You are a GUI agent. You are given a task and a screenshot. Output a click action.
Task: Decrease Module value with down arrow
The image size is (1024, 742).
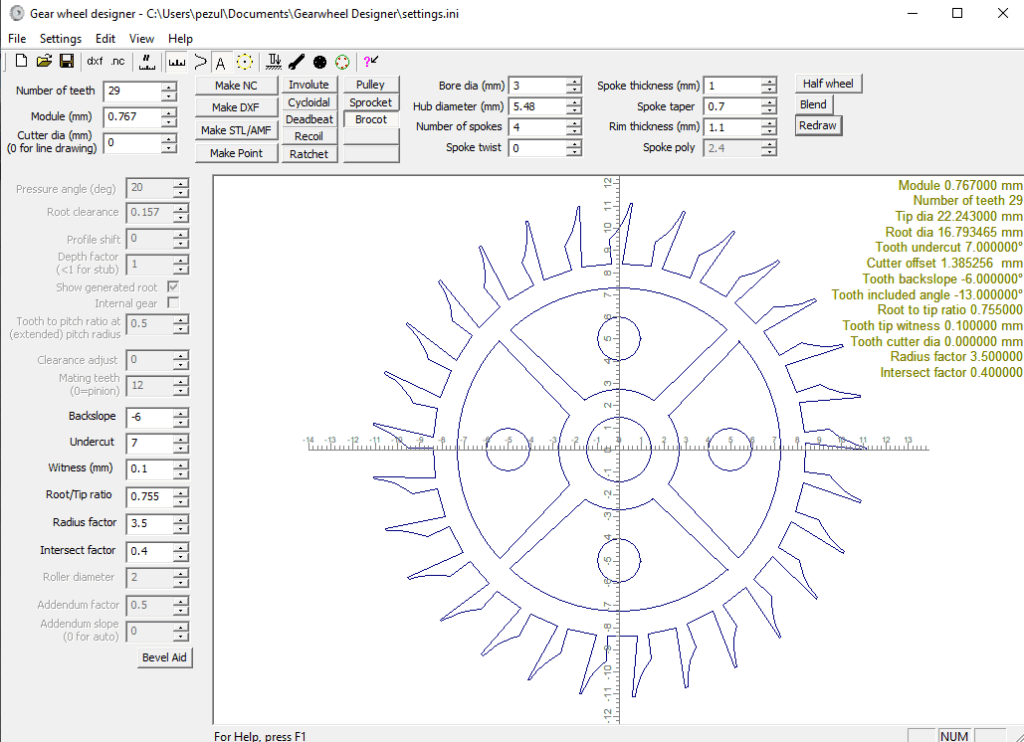[x=169, y=122]
